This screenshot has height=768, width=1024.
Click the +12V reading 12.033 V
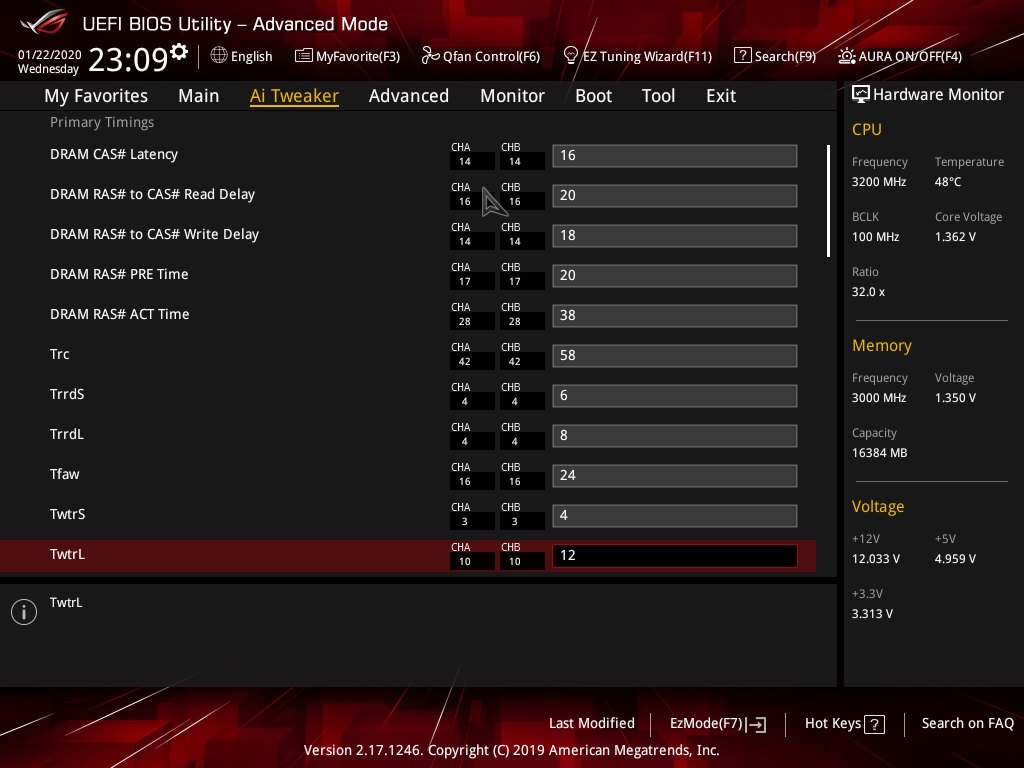[x=876, y=559]
